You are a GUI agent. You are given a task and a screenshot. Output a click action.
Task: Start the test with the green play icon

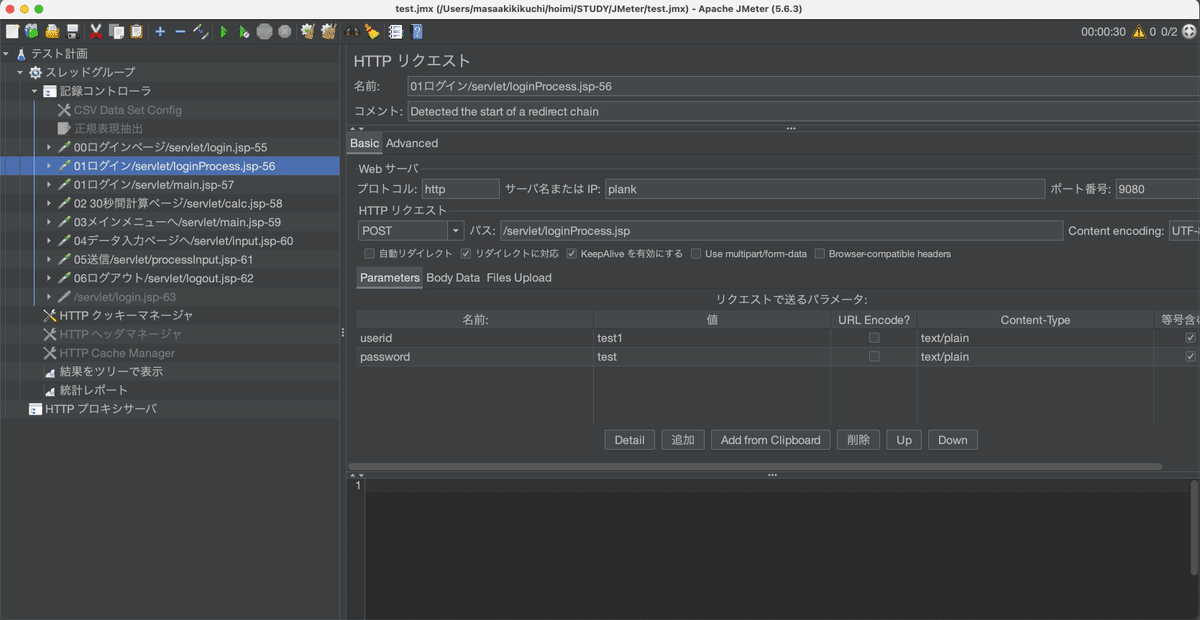coord(224,32)
